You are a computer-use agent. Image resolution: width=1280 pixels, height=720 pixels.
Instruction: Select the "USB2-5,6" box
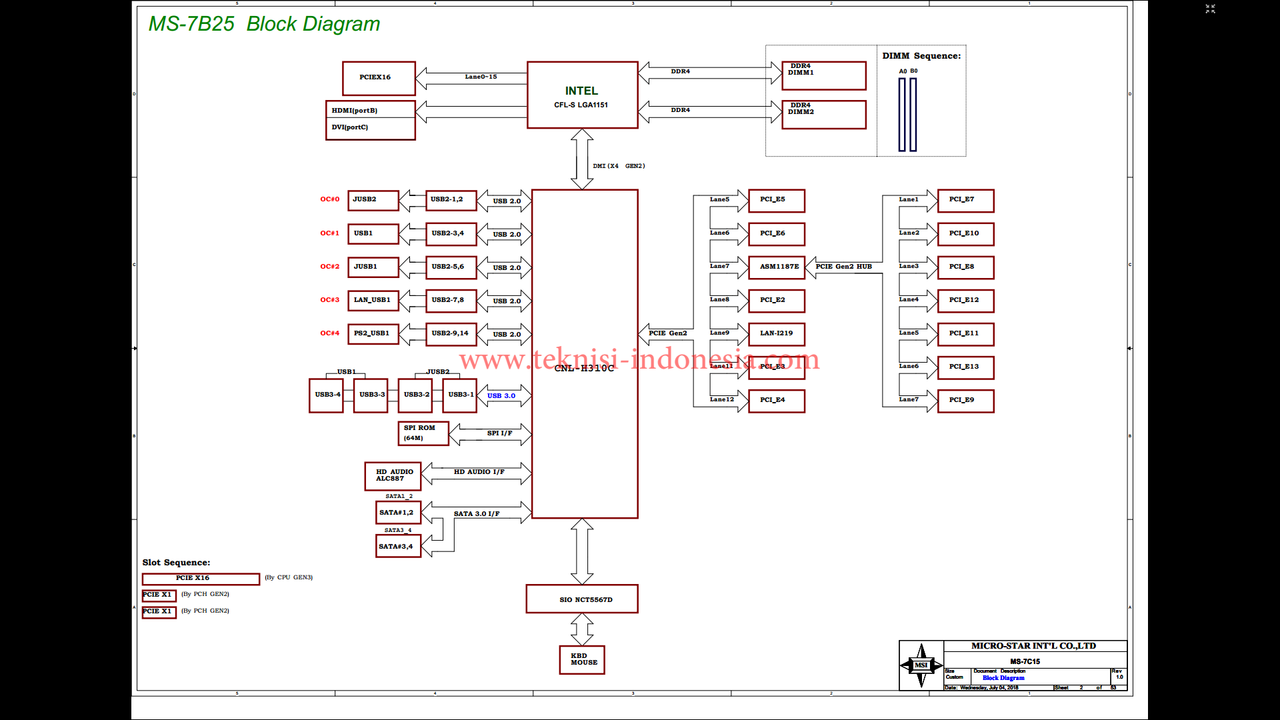click(x=451, y=267)
